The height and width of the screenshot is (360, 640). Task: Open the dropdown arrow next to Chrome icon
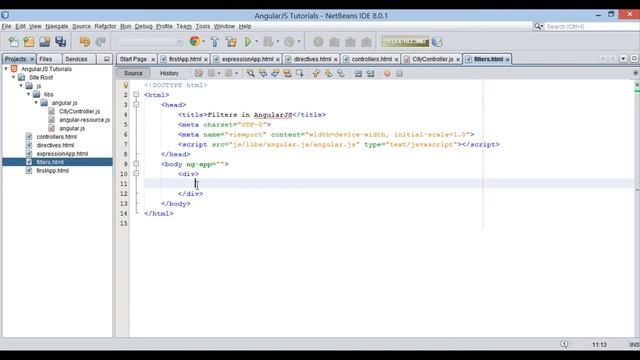(x=204, y=42)
